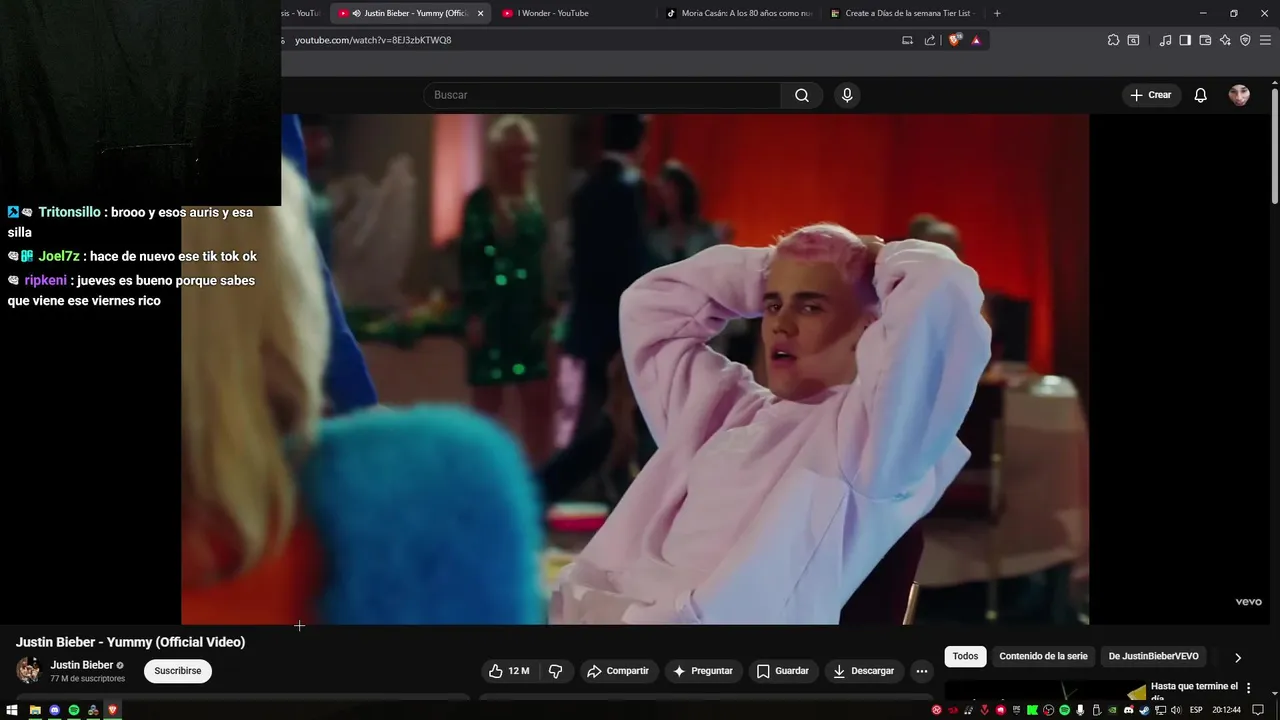Click the system tray microphone icon
The width and height of the screenshot is (1280, 720).
[x=1080, y=710]
